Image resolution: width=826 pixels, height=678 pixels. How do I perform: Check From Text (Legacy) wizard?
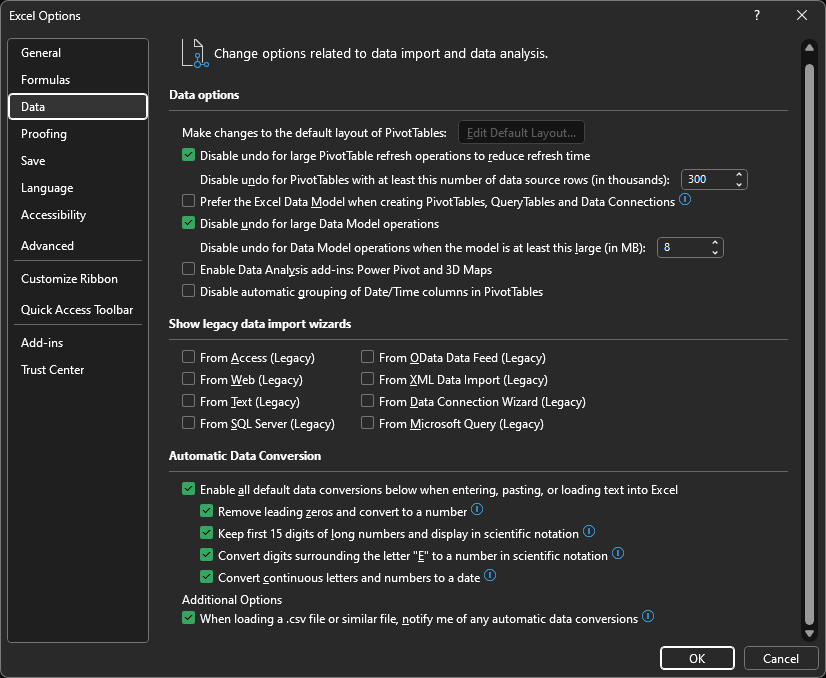189,401
